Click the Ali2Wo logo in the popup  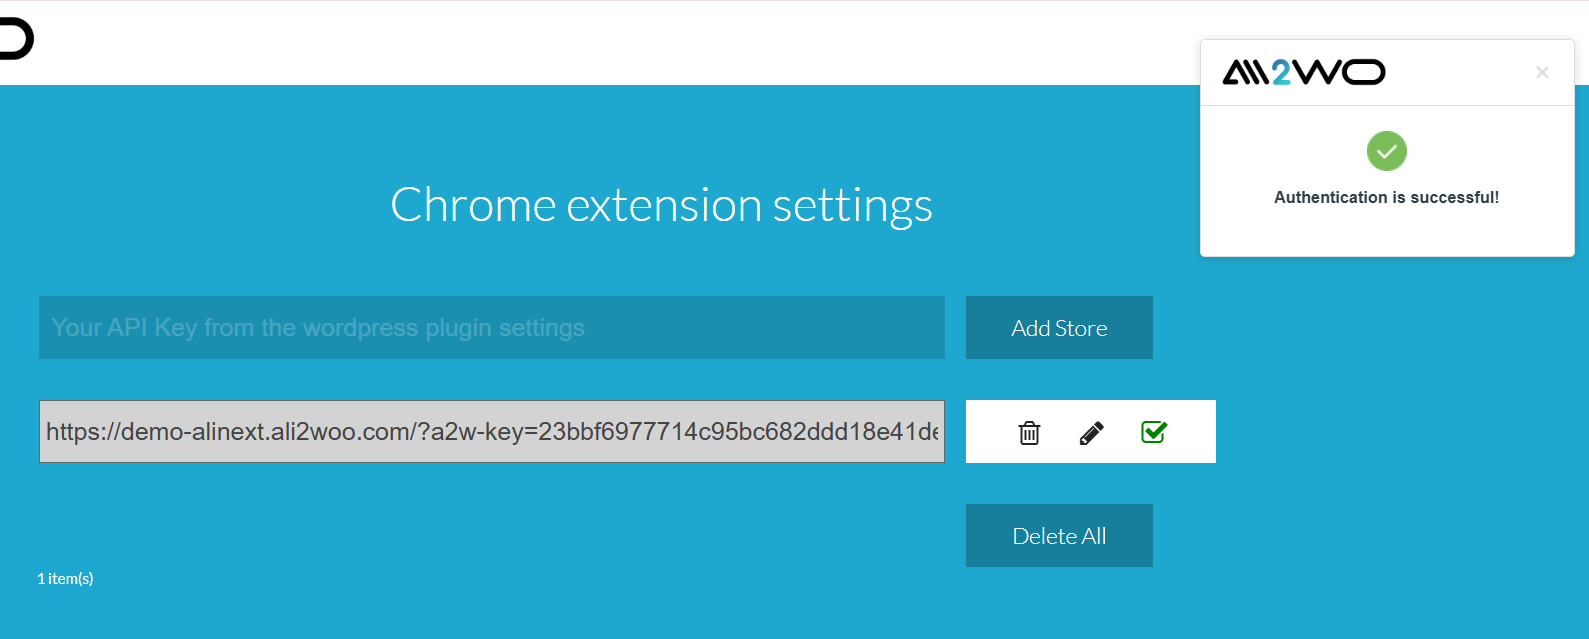pyautogui.click(x=1303, y=72)
